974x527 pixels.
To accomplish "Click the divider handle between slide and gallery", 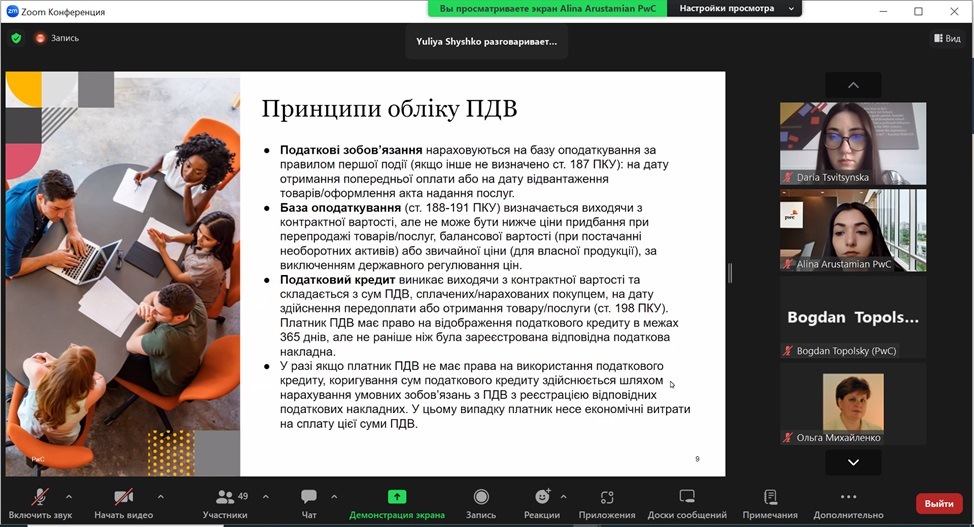I will pyautogui.click(x=730, y=273).
